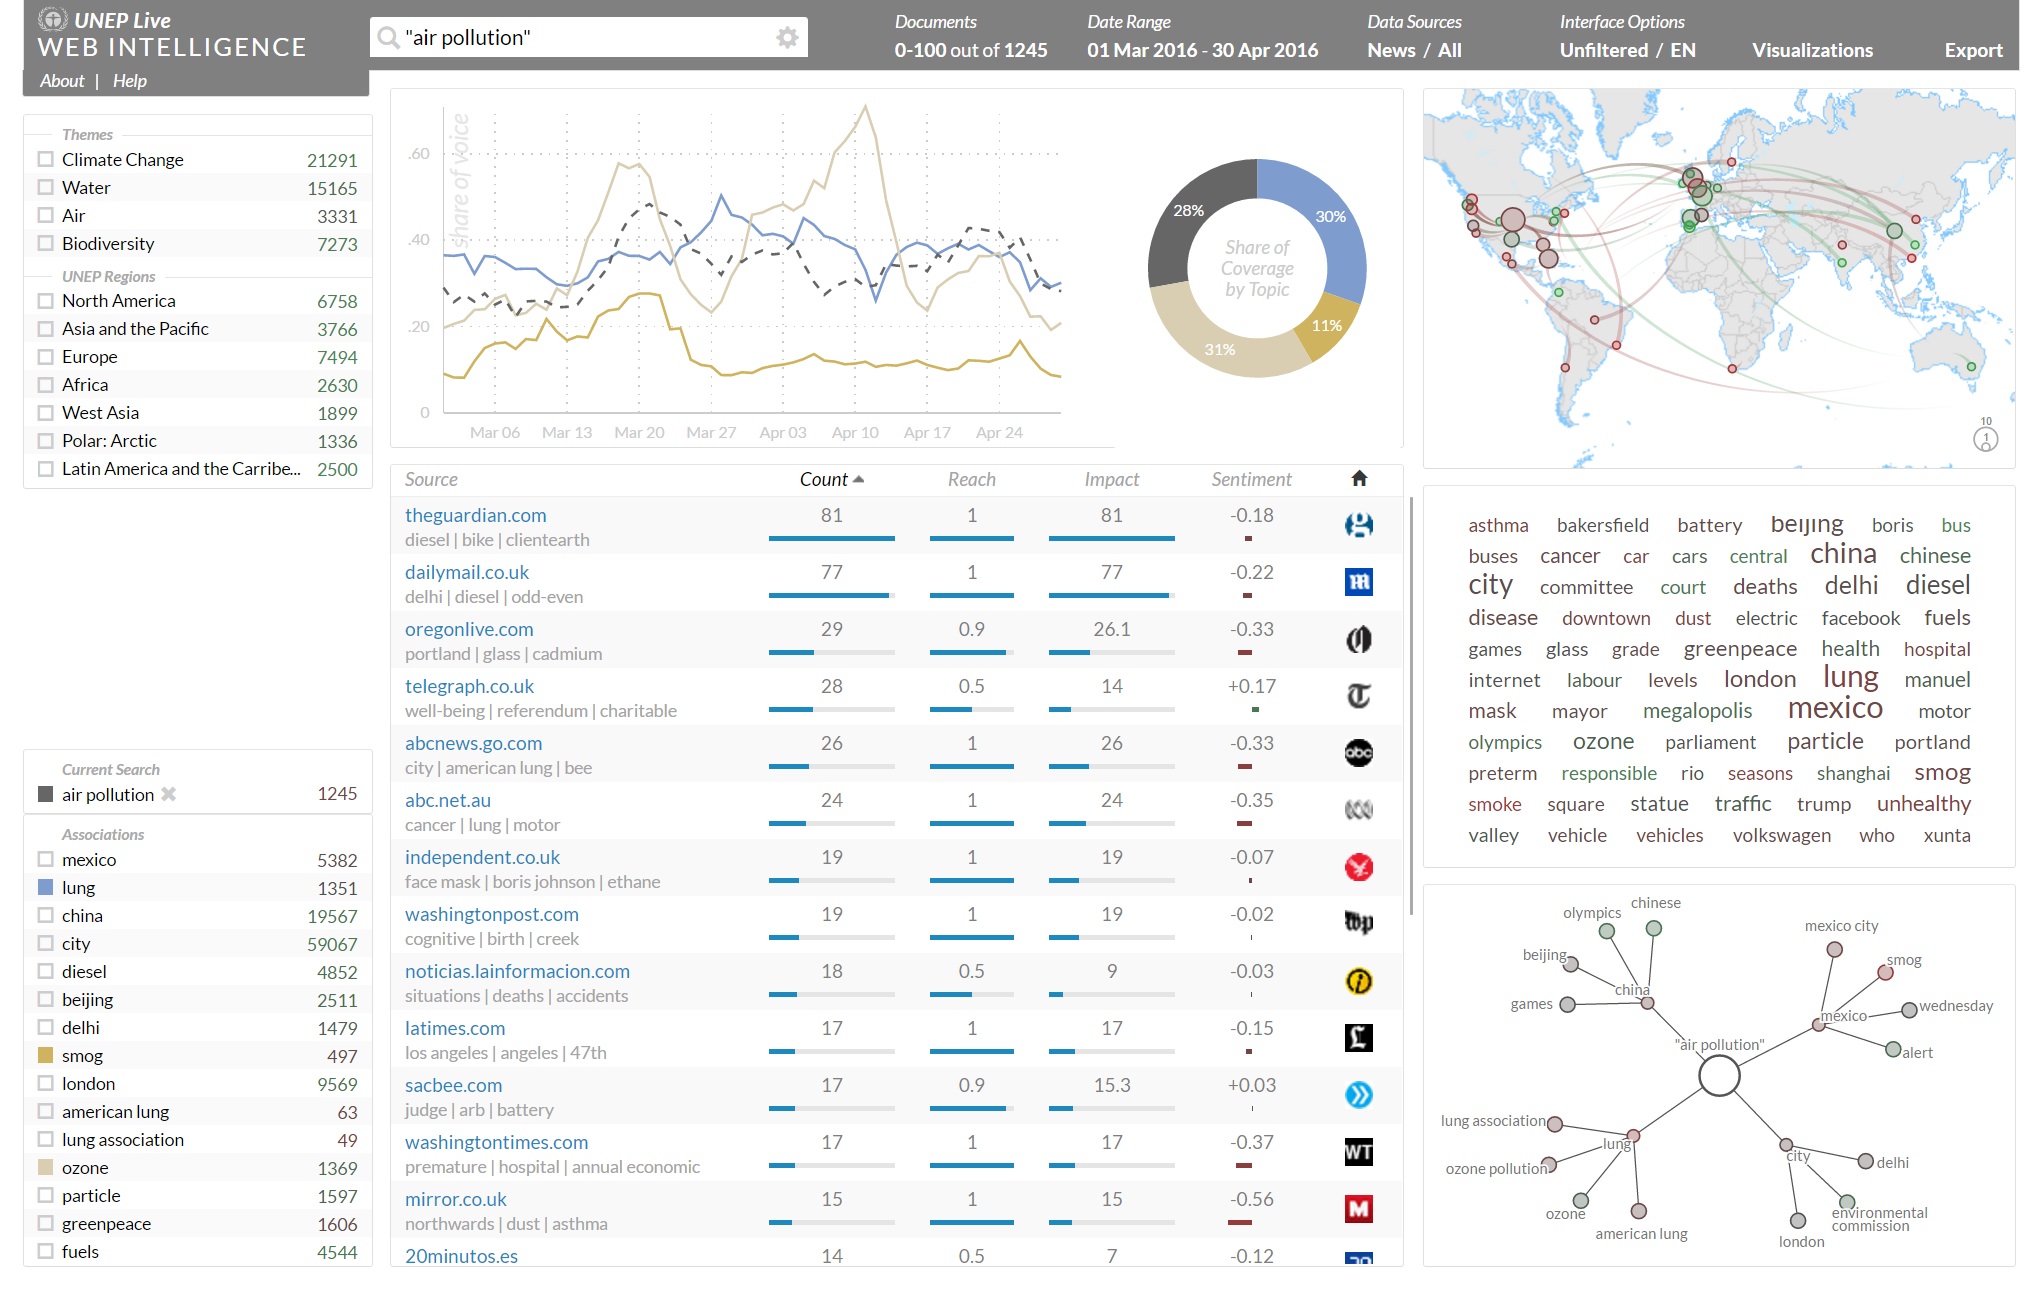2041x1292 pixels.
Task: Click theguardian.com source logo icon
Action: [1359, 525]
